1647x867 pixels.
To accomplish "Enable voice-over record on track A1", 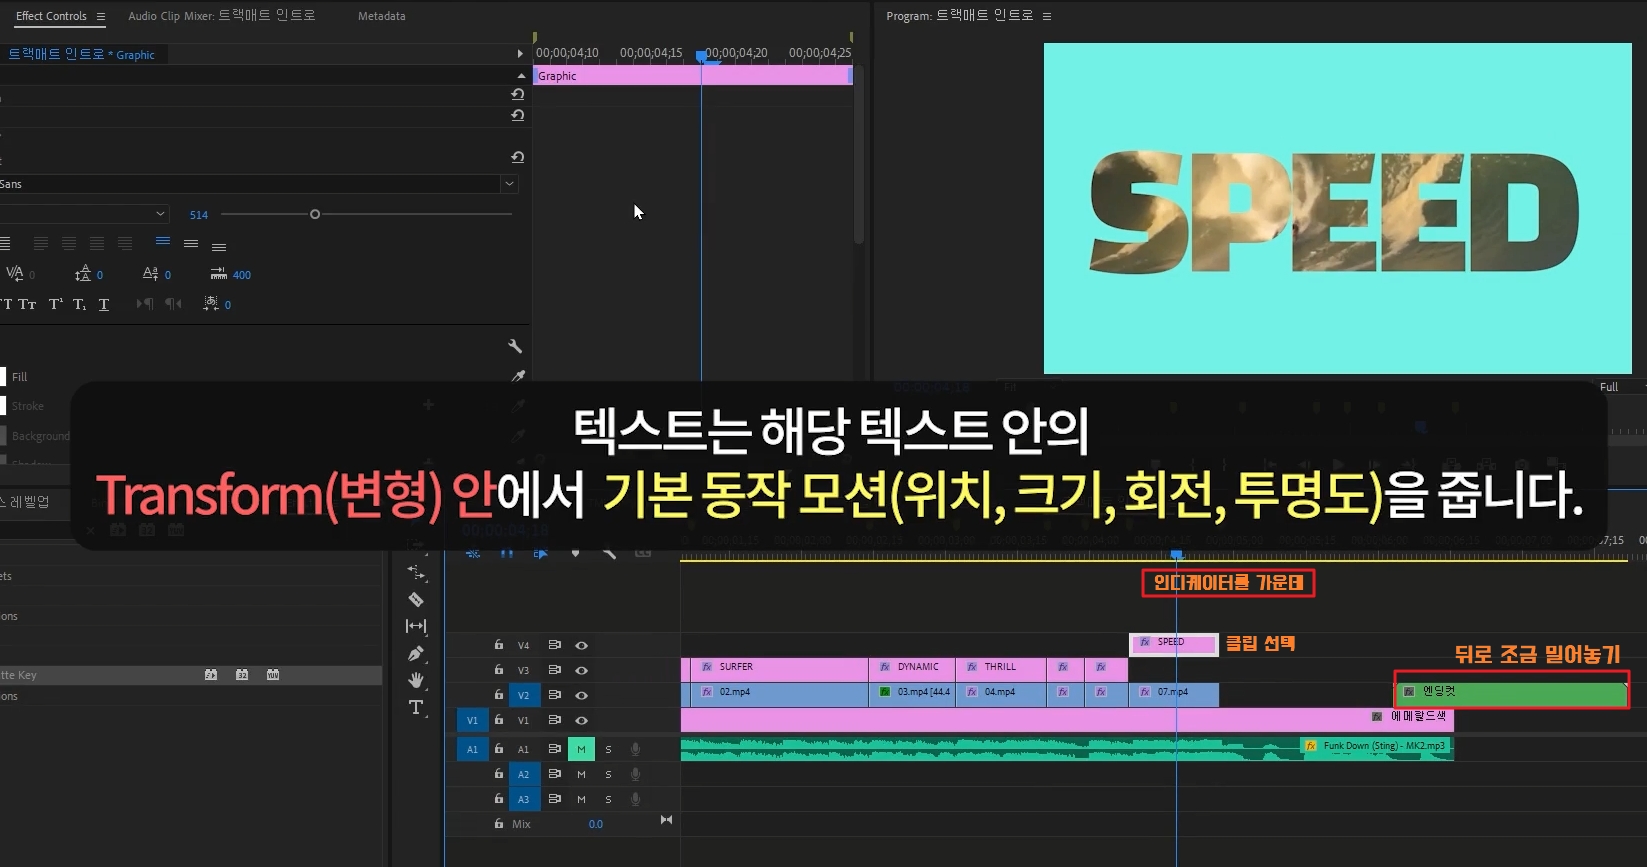I will (x=635, y=748).
